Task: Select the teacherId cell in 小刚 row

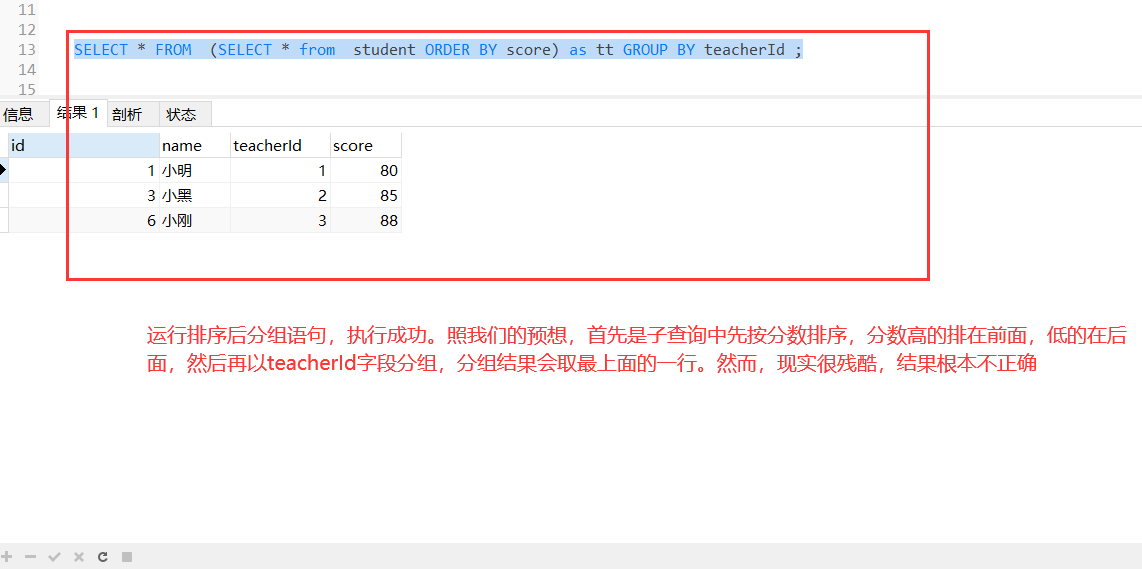Action: coord(280,220)
